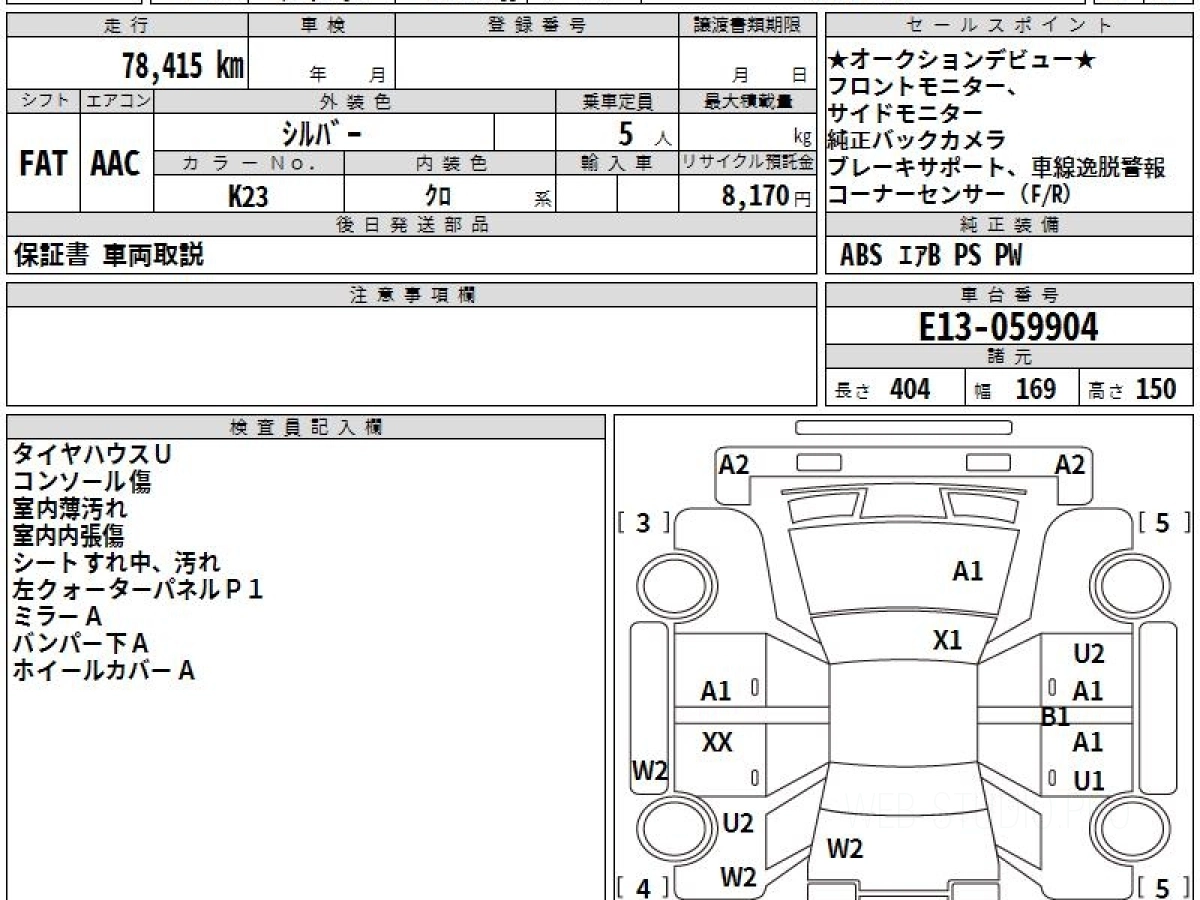Viewport: 1200px width, 900px height.
Task: Select inspector note 室内内張傷
Action: [68, 535]
